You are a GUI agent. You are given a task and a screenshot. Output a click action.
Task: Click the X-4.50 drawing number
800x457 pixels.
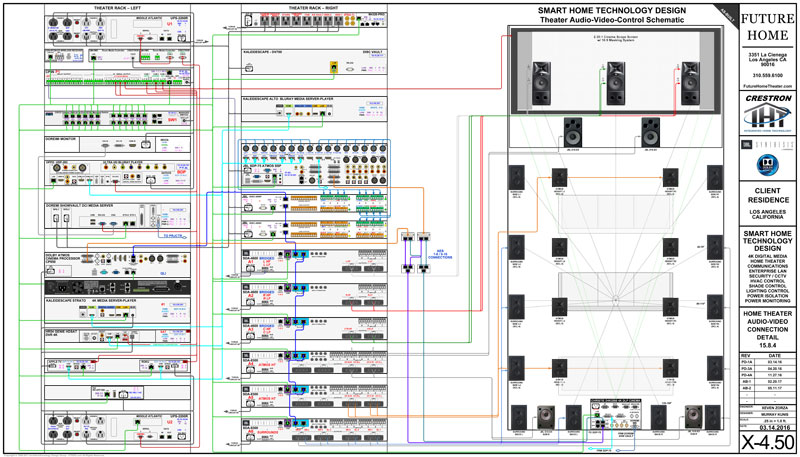[x=767, y=441]
